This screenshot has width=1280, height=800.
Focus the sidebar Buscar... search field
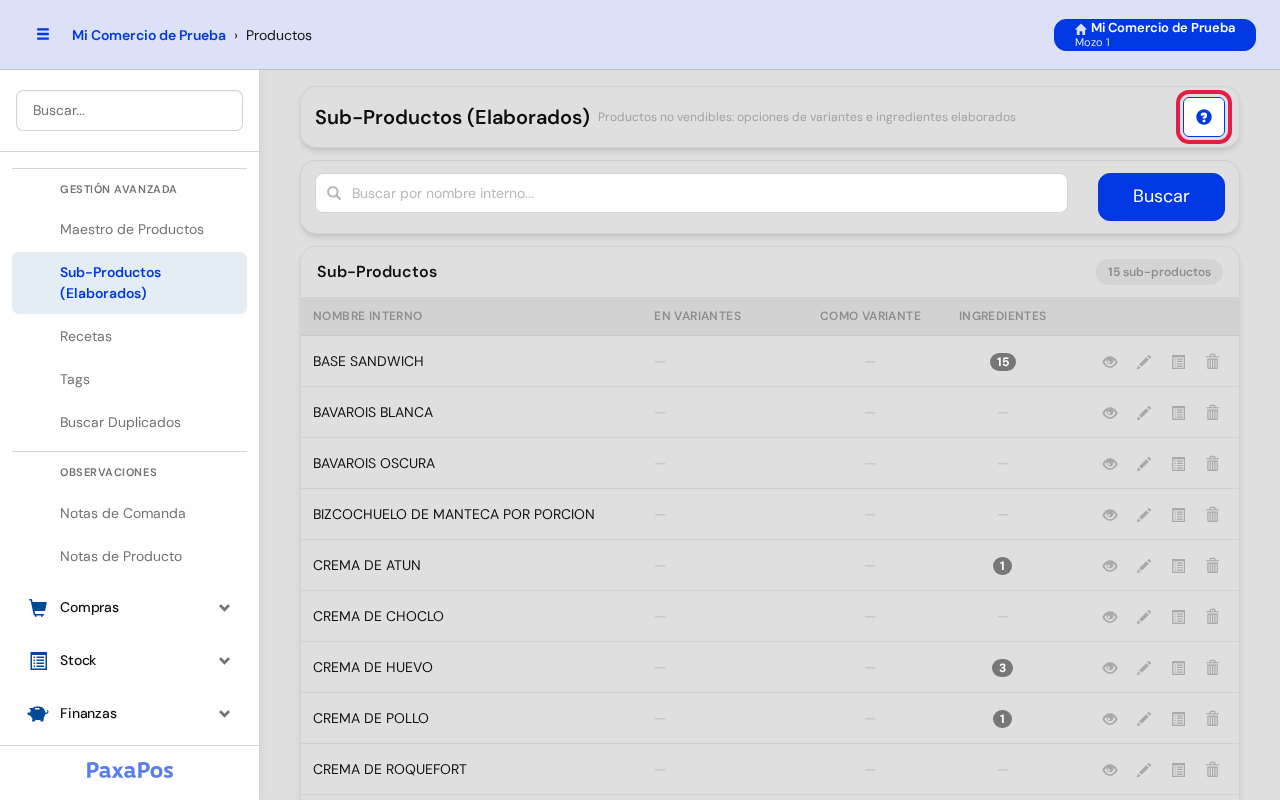[x=129, y=110]
